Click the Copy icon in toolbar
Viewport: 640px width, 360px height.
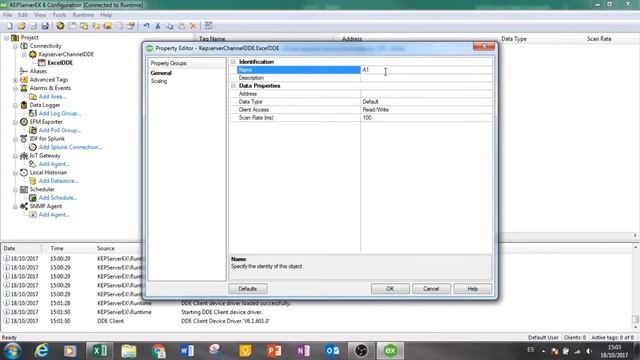click(x=170, y=26)
